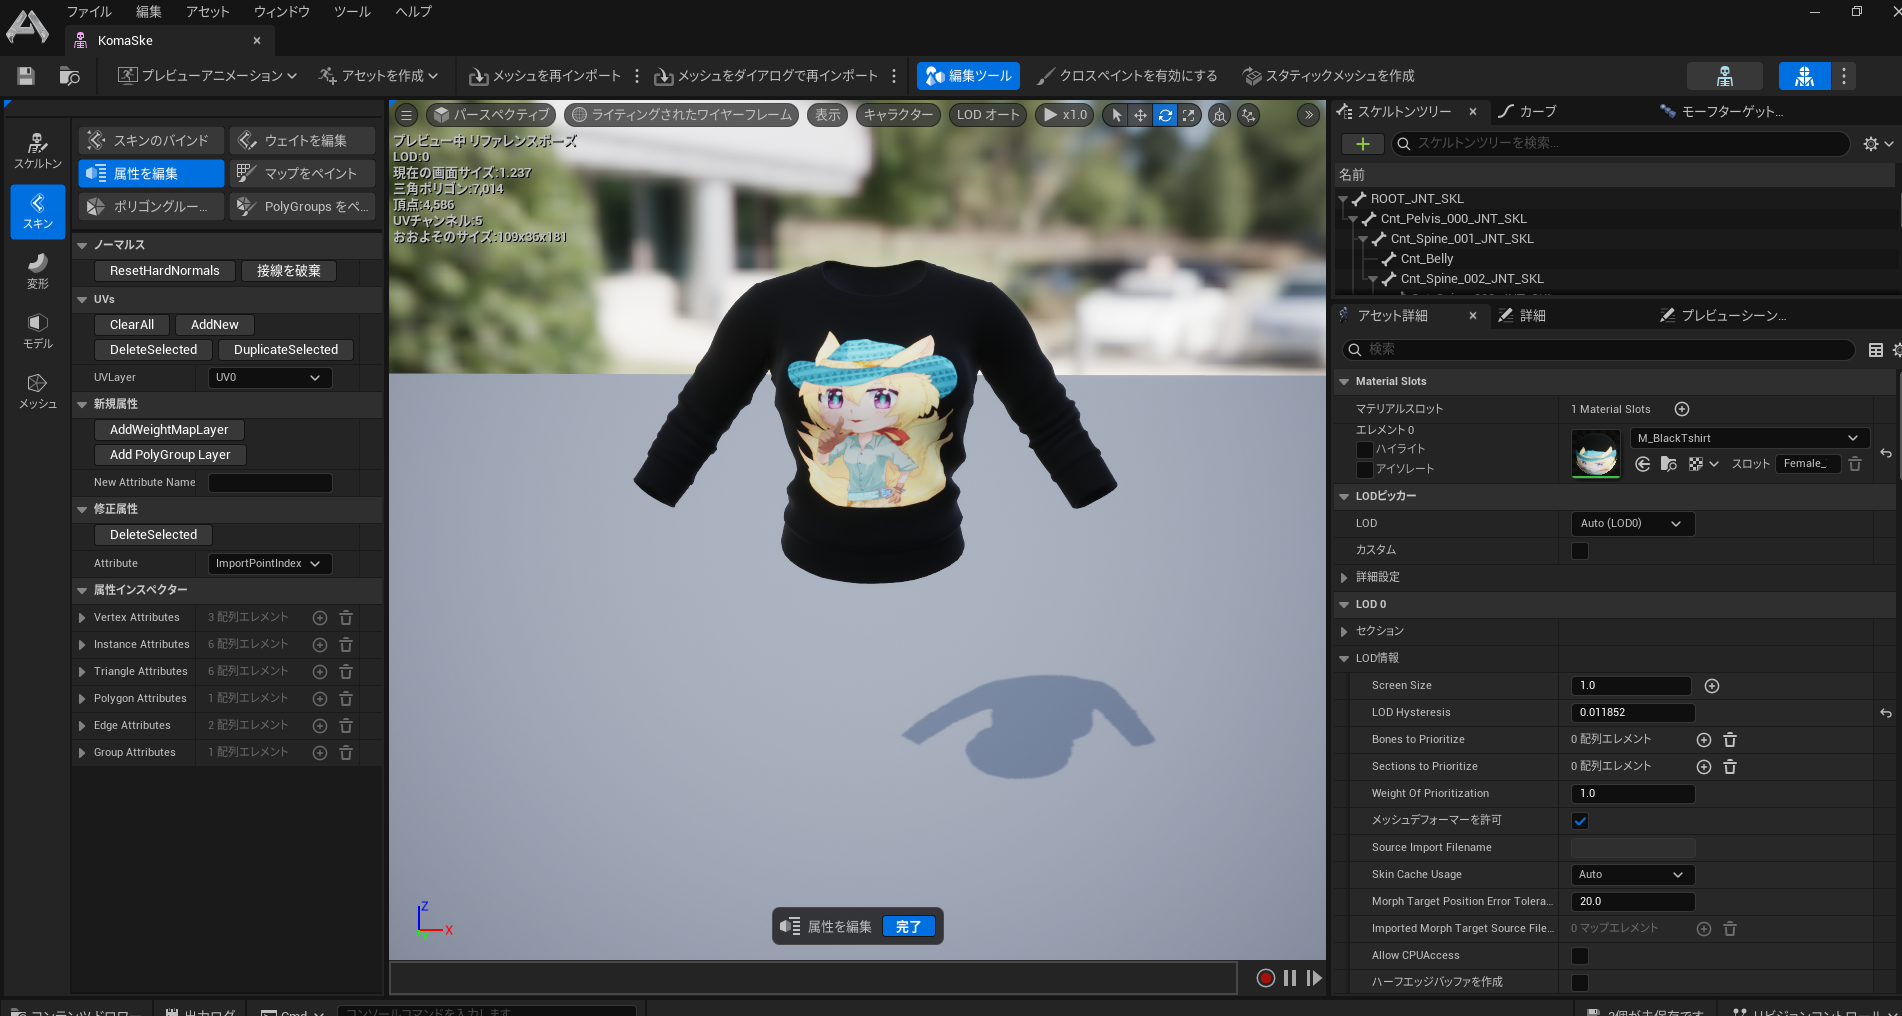Delete Vertex Attributes array with trash icon

[x=346, y=618]
